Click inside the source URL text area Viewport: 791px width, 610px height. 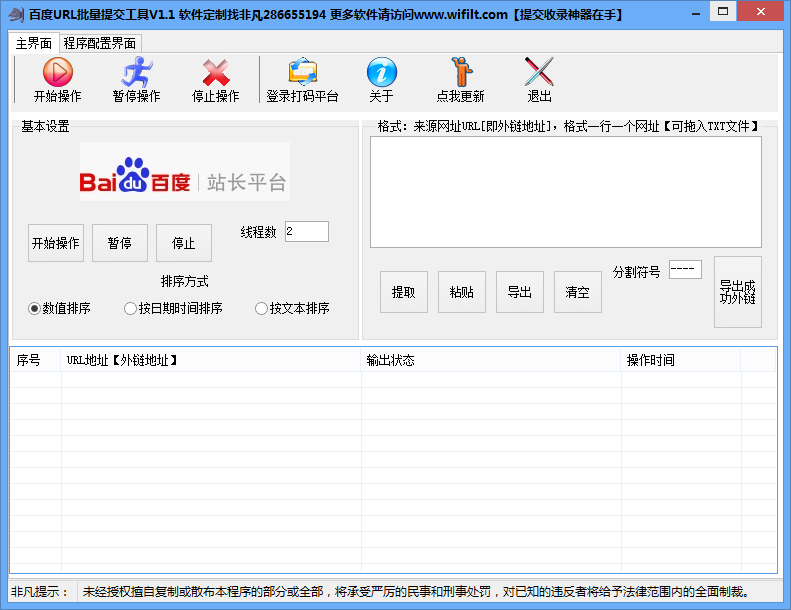566,192
